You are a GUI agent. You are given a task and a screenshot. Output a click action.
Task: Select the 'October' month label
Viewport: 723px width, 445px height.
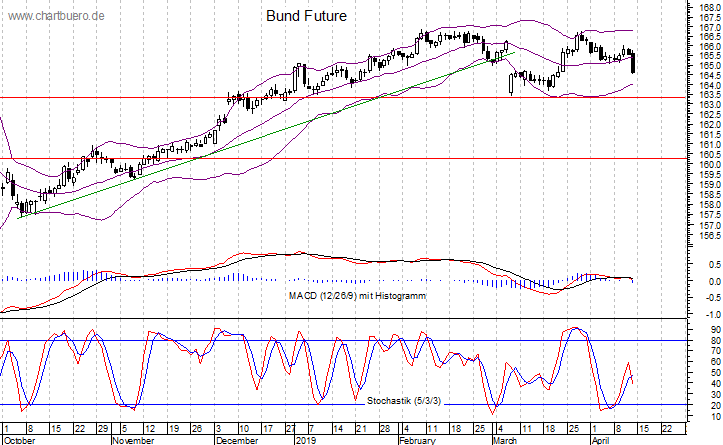pyautogui.click(x=19, y=440)
